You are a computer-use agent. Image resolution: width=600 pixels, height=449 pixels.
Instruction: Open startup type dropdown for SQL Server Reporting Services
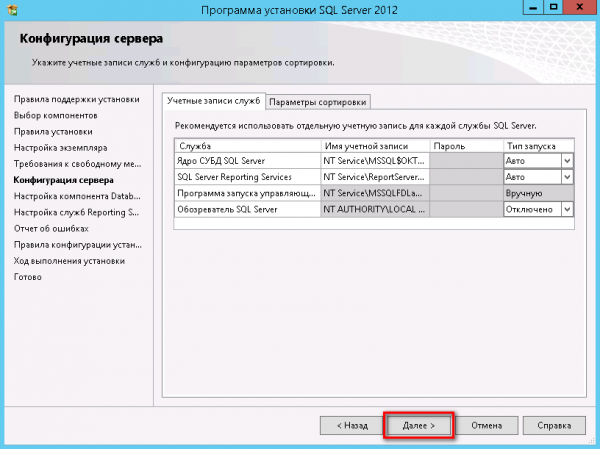click(x=566, y=177)
